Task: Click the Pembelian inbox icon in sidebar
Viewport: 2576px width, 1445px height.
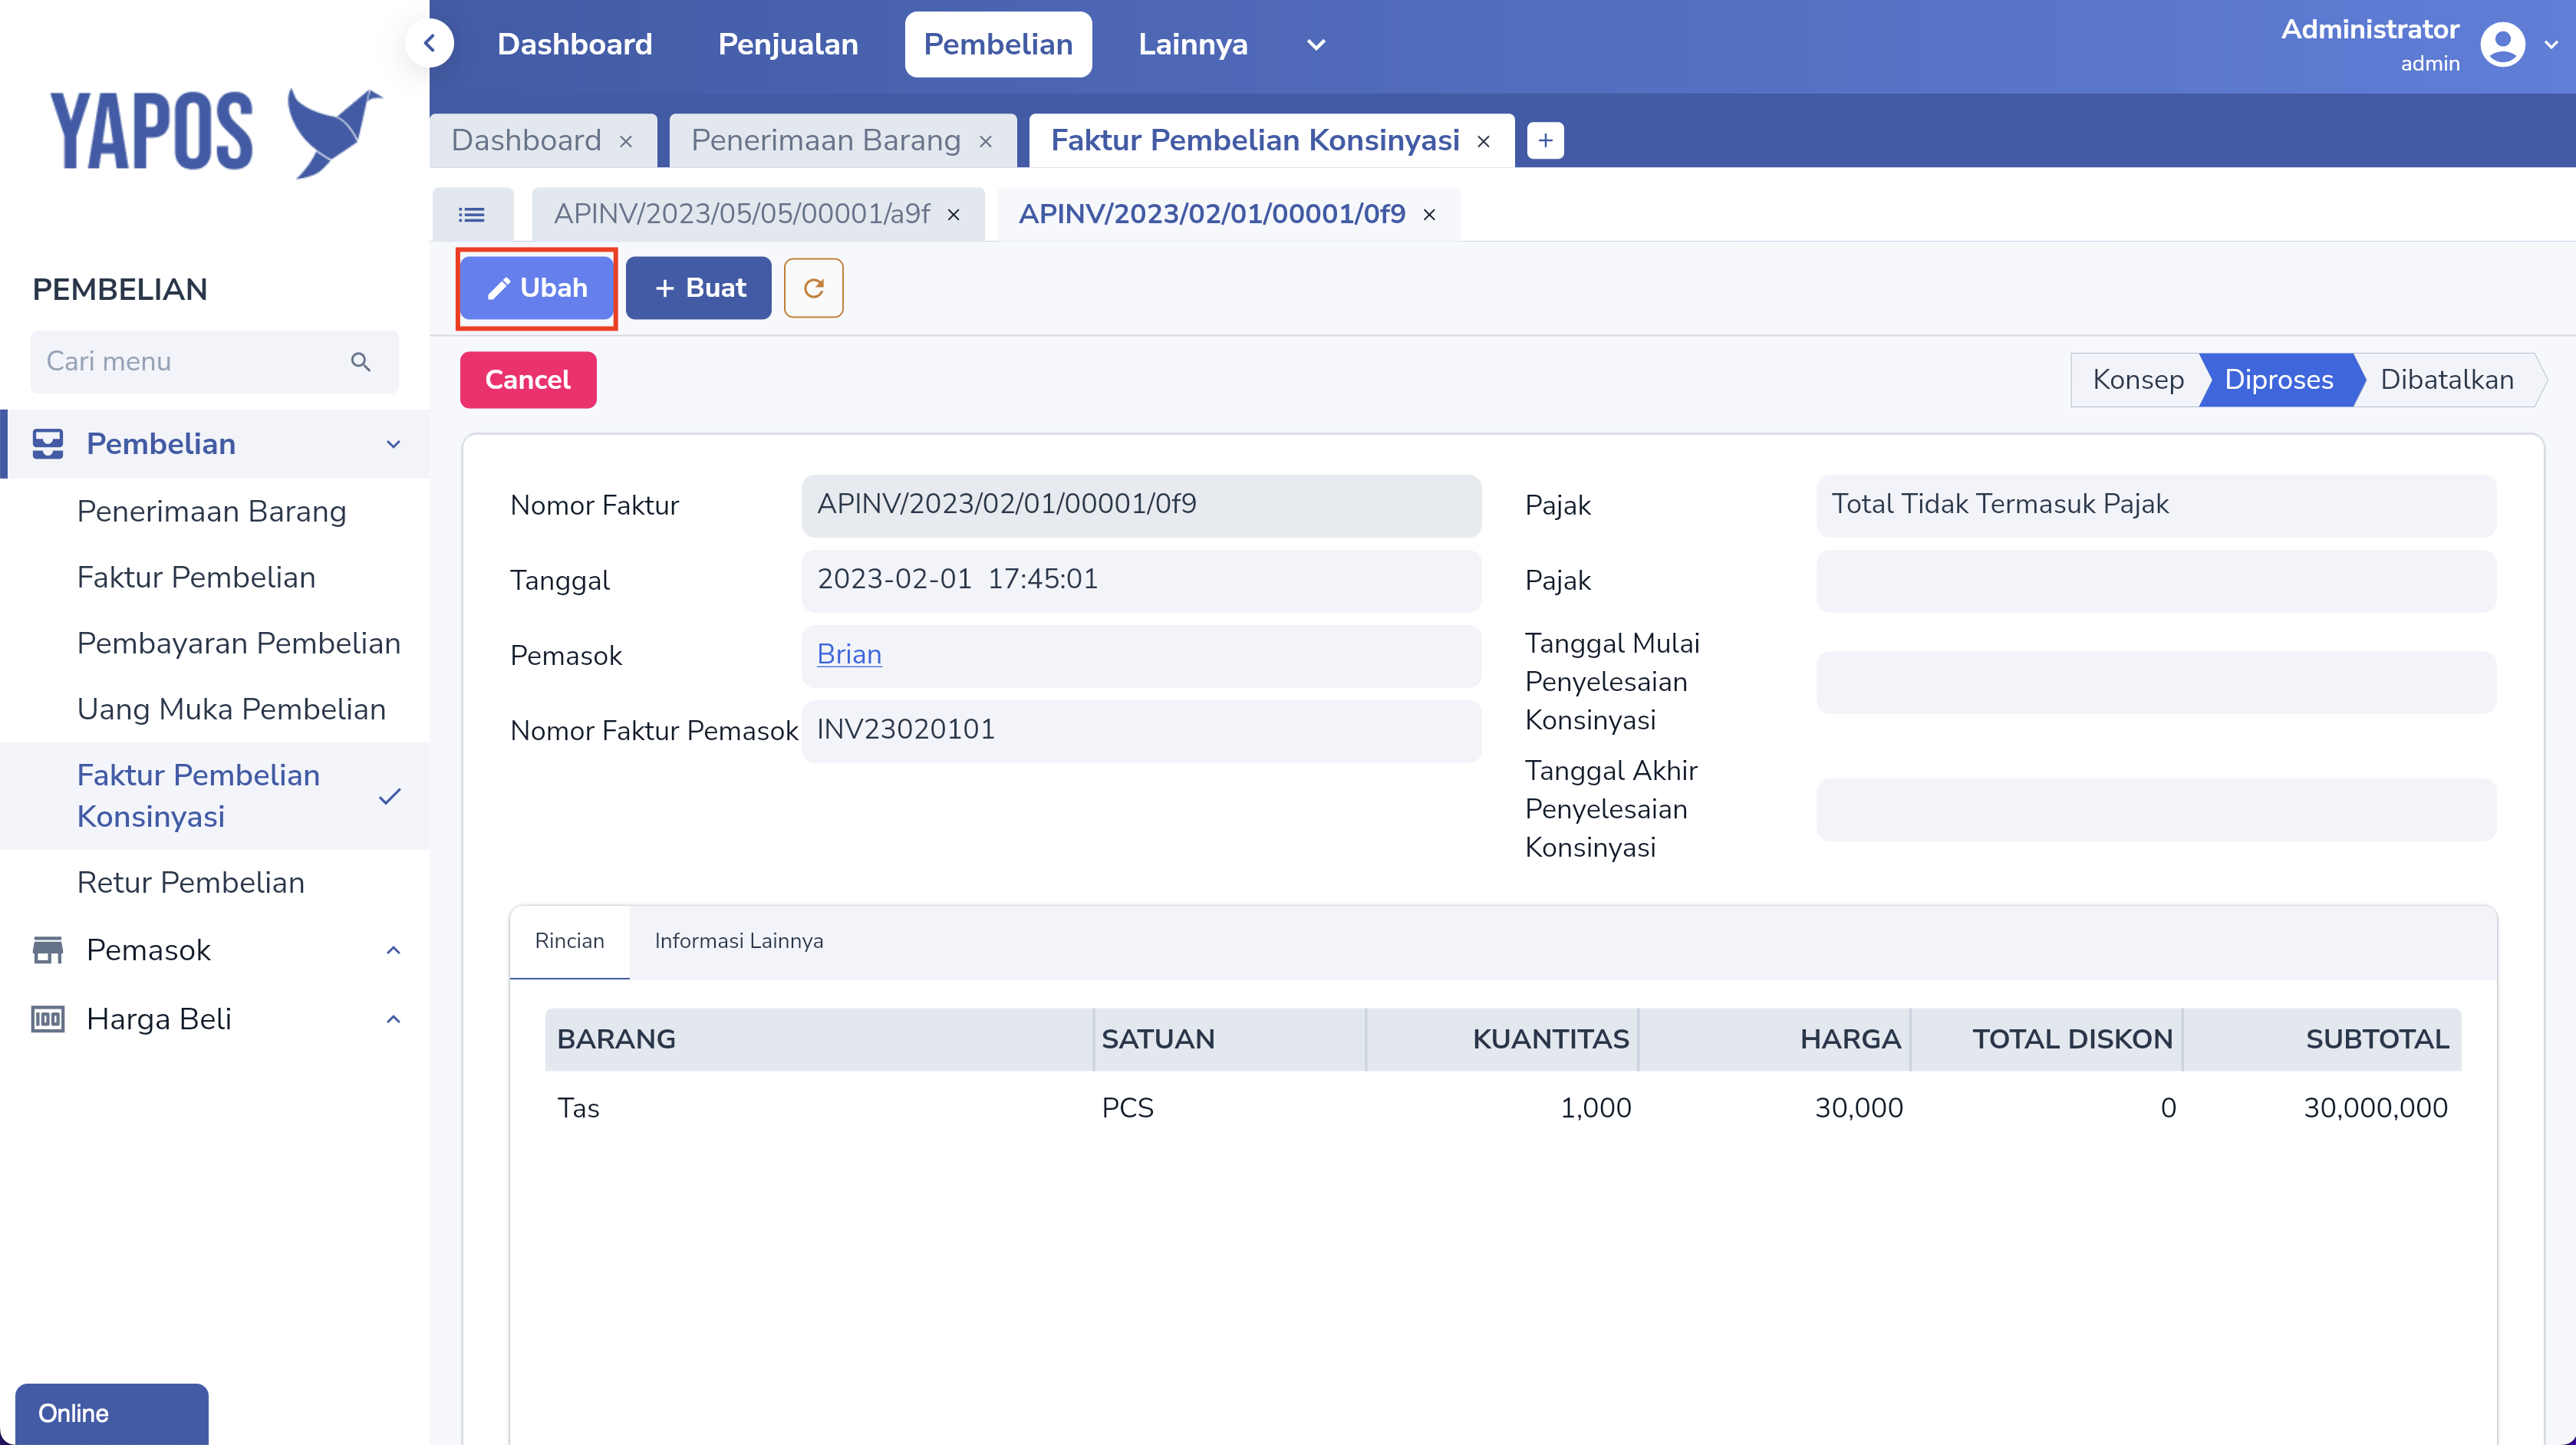Action: point(47,444)
